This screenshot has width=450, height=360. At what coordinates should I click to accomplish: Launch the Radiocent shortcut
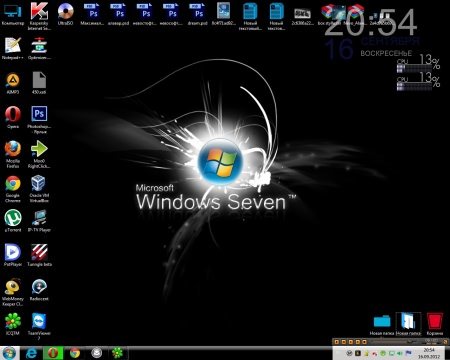coord(39,290)
